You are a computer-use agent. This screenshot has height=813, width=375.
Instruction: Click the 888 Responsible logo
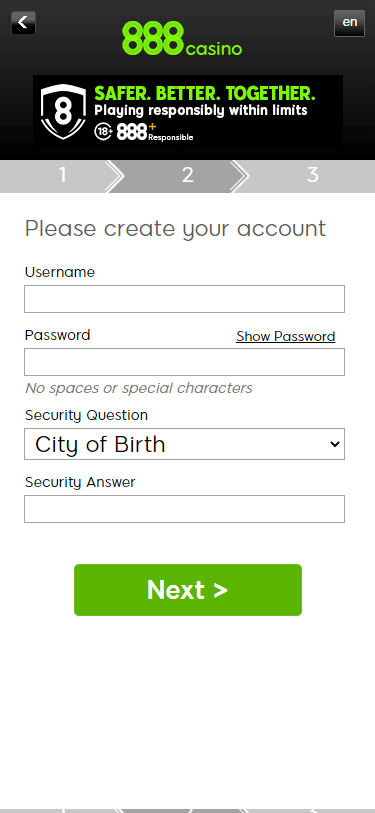coord(155,132)
